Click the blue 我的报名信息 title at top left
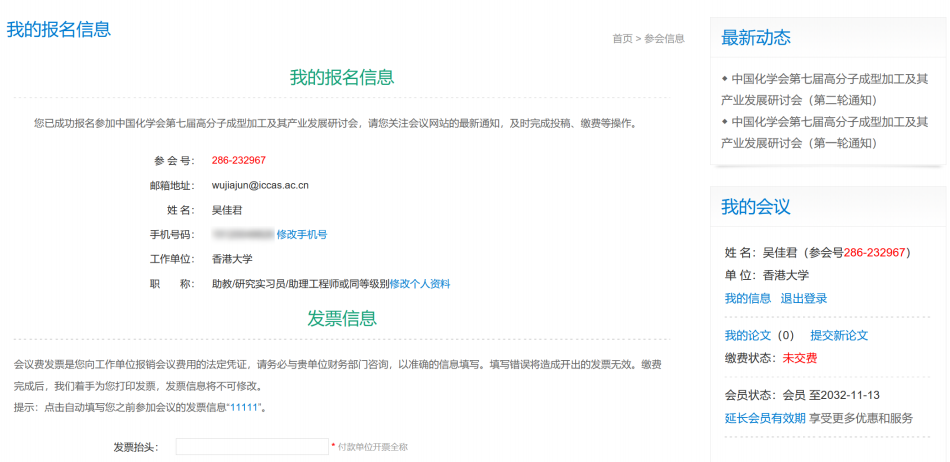Viewport: 950px width, 462px height. (59, 29)
